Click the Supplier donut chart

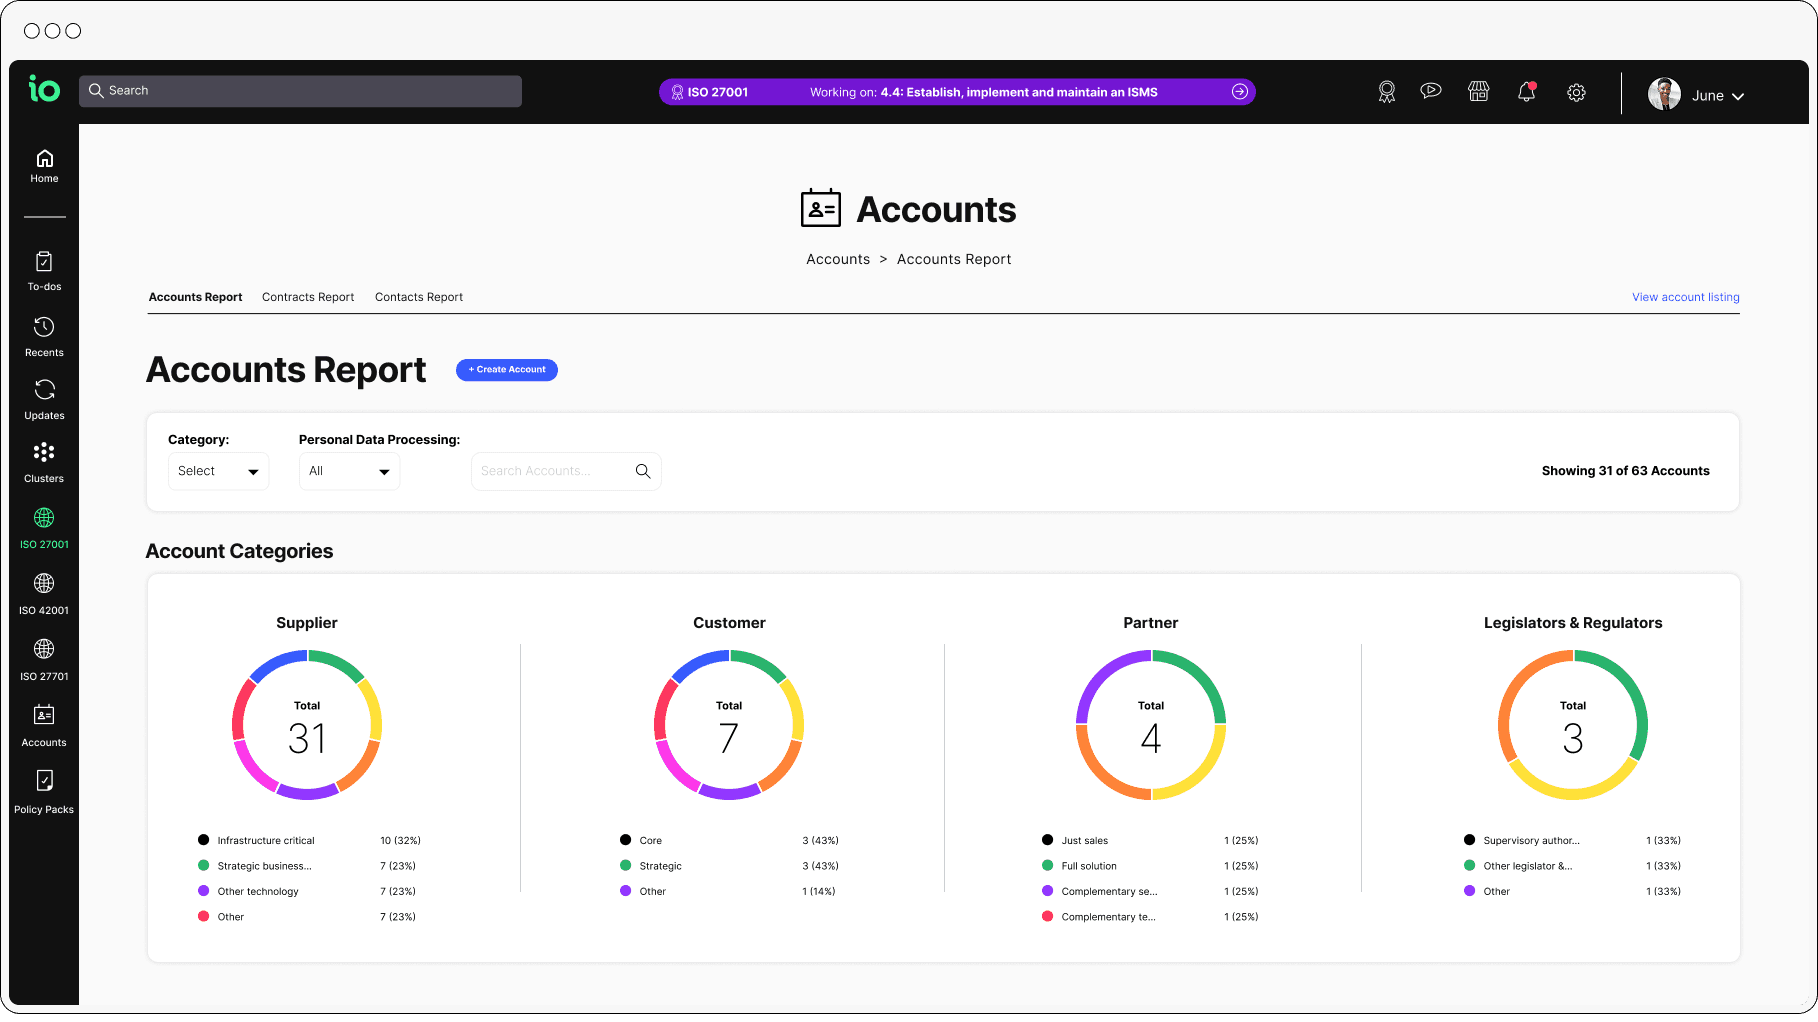coord(307,725)
